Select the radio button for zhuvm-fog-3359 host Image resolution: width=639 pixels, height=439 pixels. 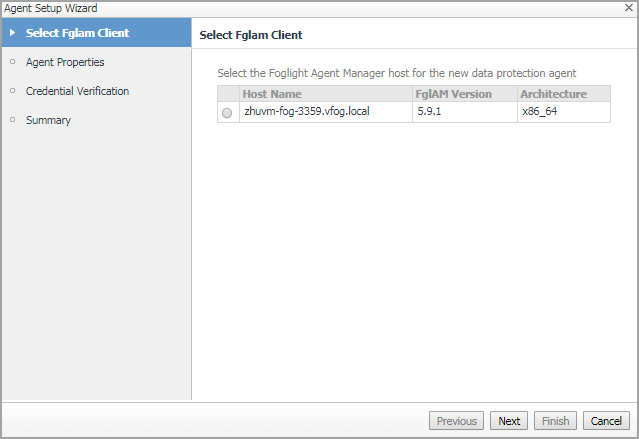click(227, 113)
